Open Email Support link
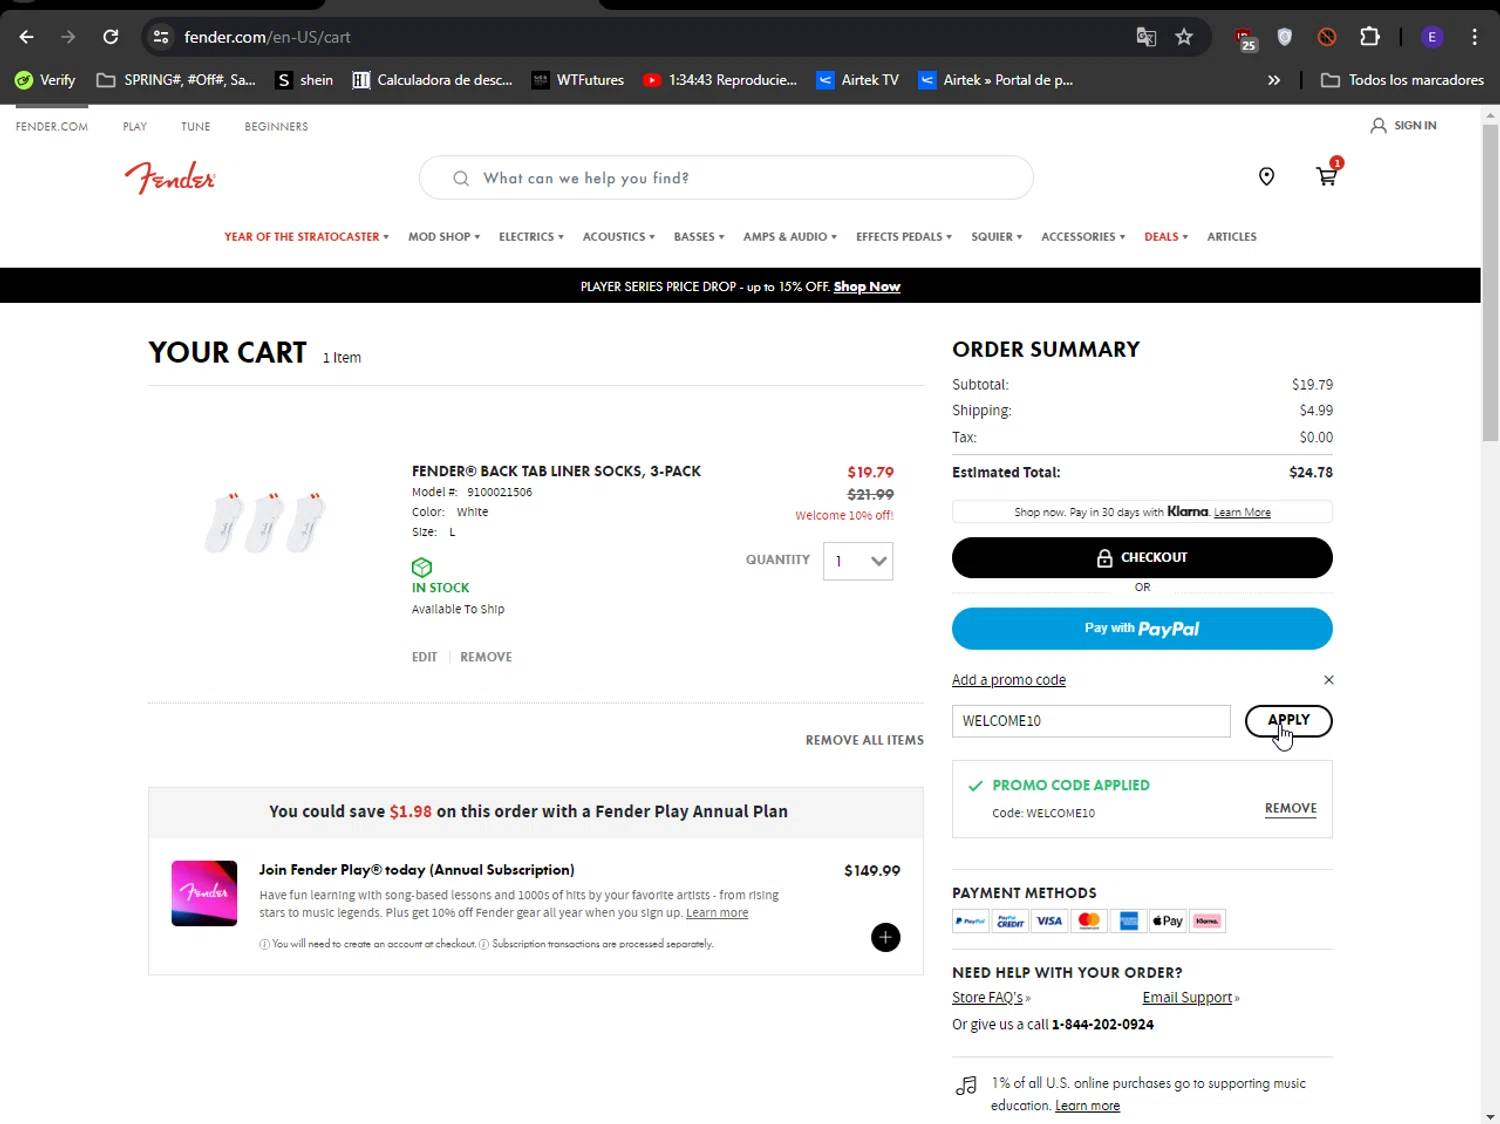The width and height of the screenshot is (1500, 1124). (x=1187, y=998)
